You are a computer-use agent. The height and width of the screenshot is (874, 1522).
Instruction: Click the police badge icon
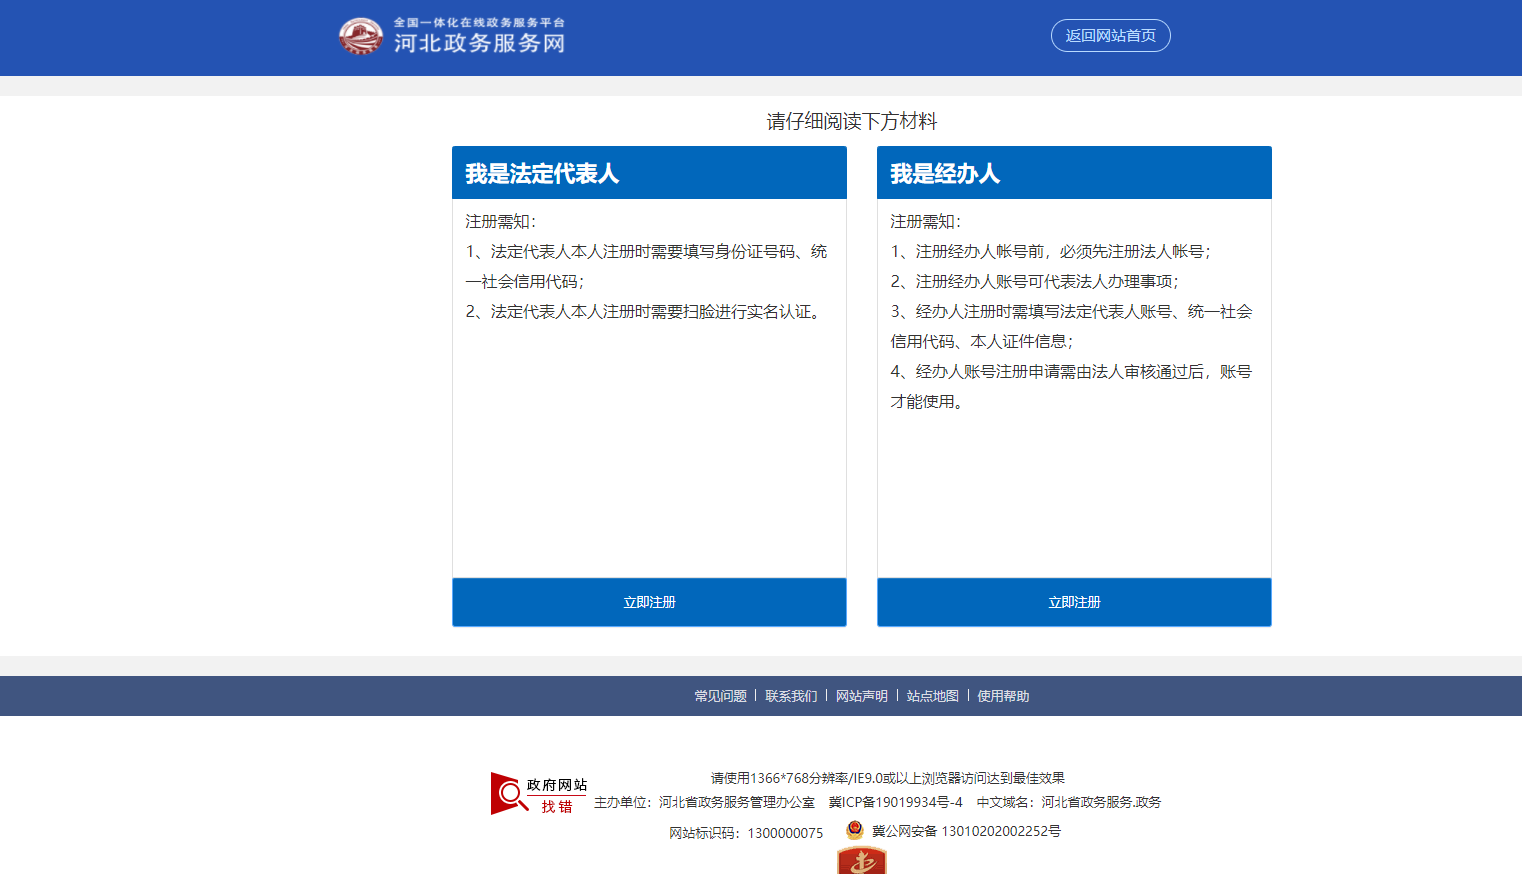855,830
